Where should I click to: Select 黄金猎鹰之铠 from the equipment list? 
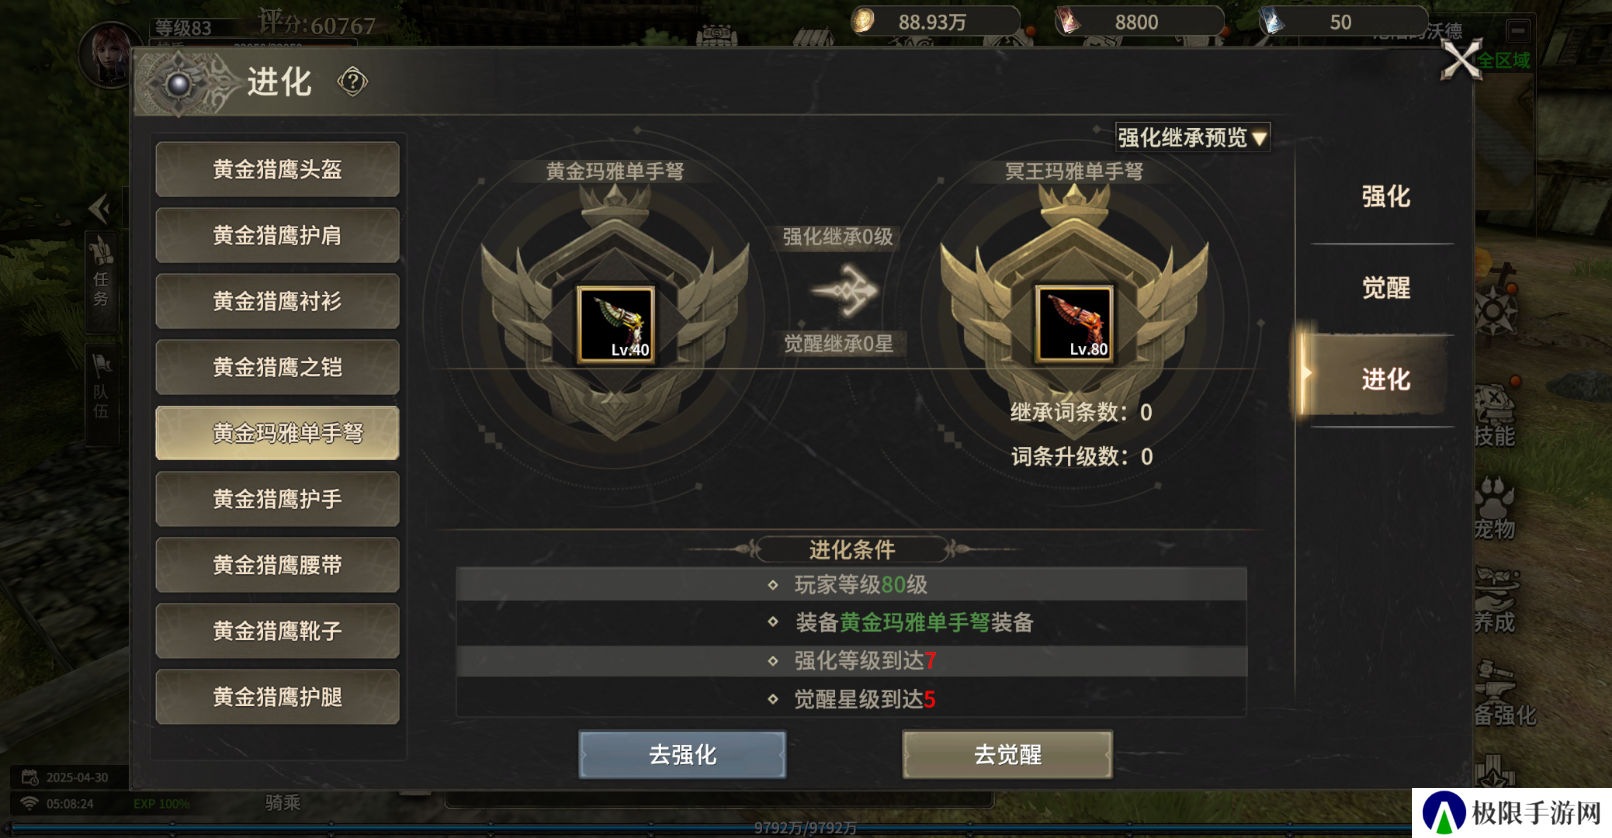point(278,367)
